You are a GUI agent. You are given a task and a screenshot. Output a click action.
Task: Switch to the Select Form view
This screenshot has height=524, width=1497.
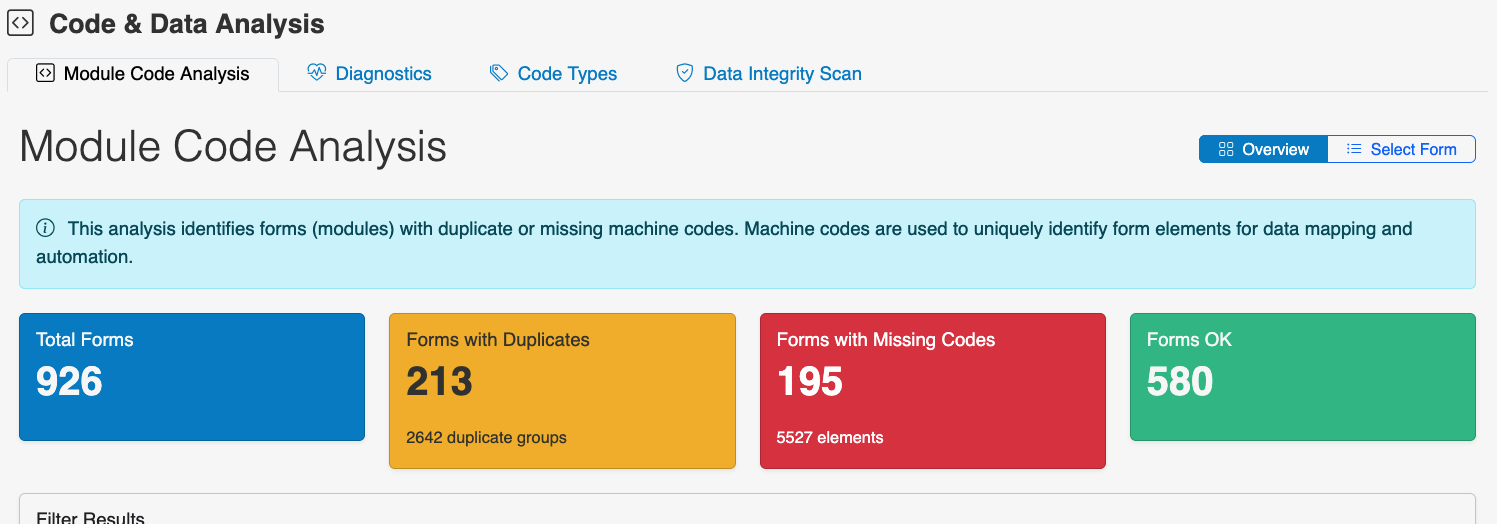1402,149
